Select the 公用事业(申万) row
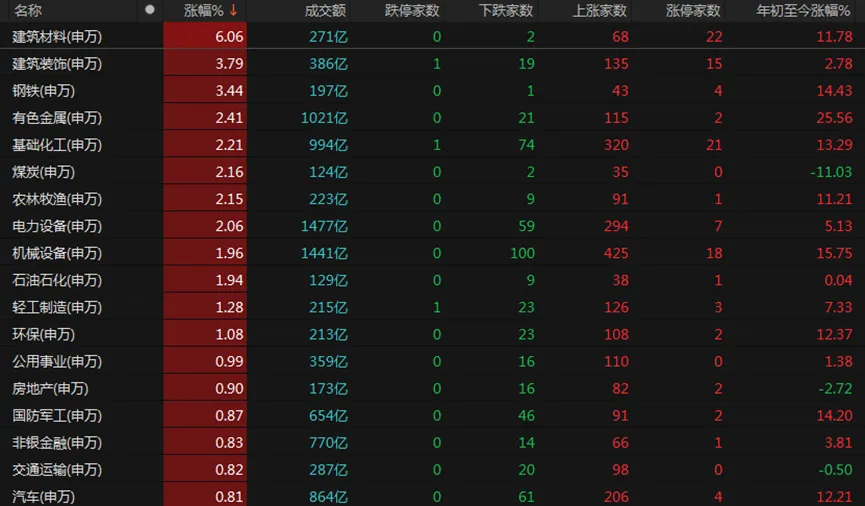 point(432,361)
